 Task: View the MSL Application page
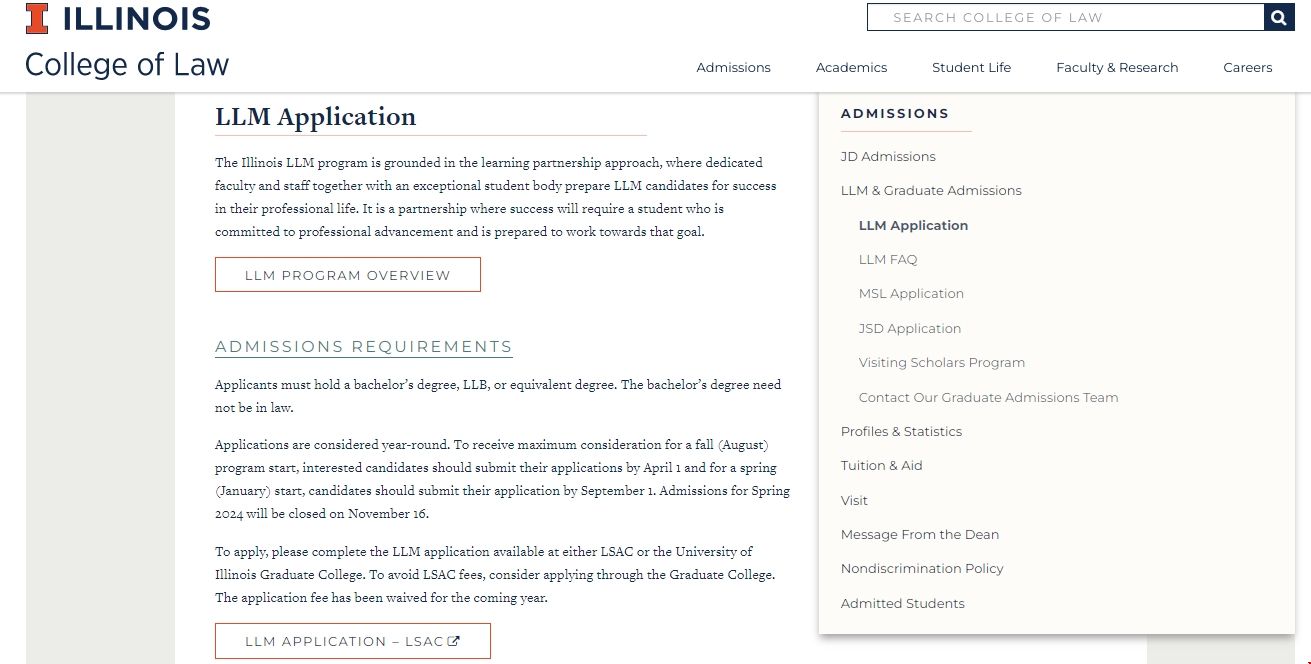click(911, 293)
